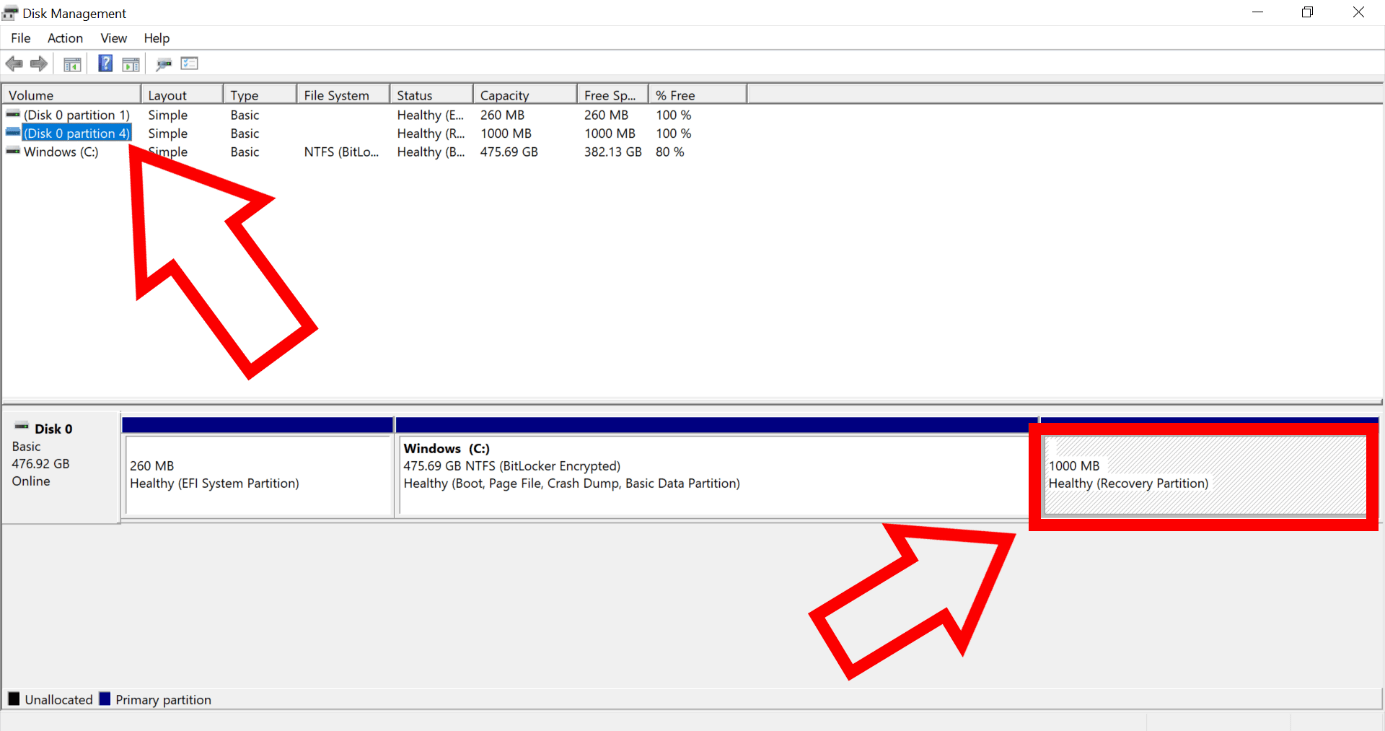
Task: Open the Help menu
Action: [156, 38]
